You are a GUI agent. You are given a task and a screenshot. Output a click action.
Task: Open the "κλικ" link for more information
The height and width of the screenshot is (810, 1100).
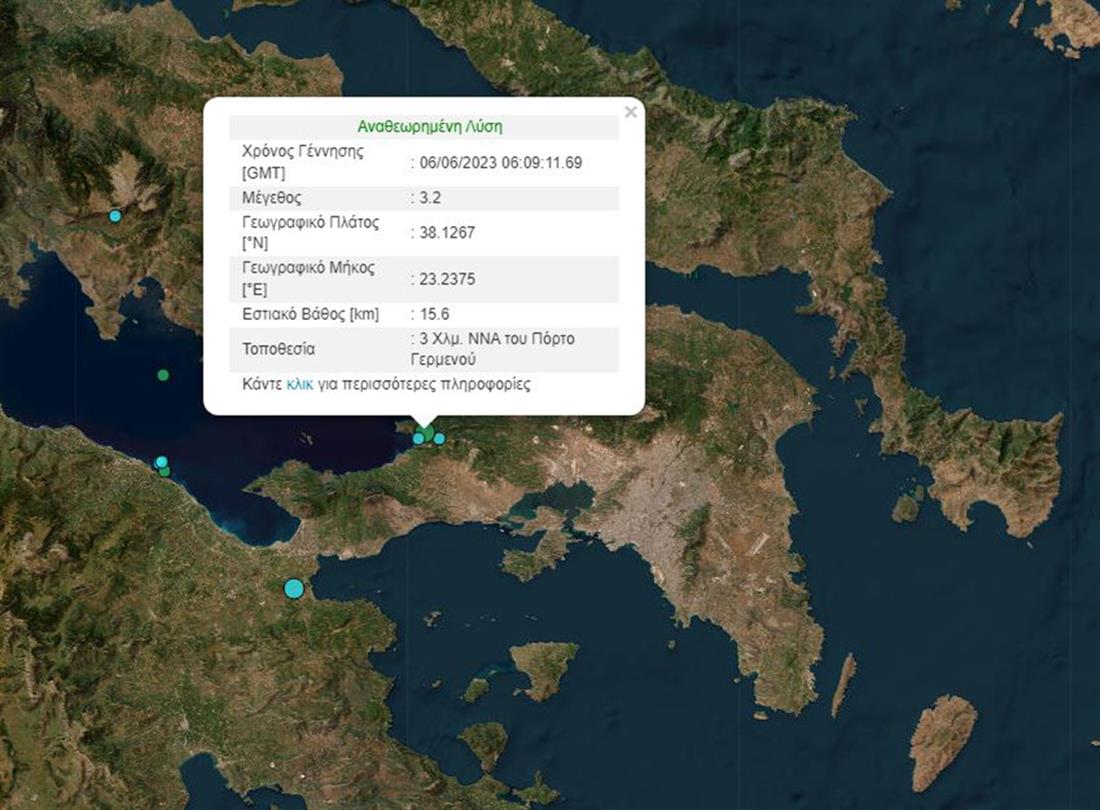coord(300,384)
